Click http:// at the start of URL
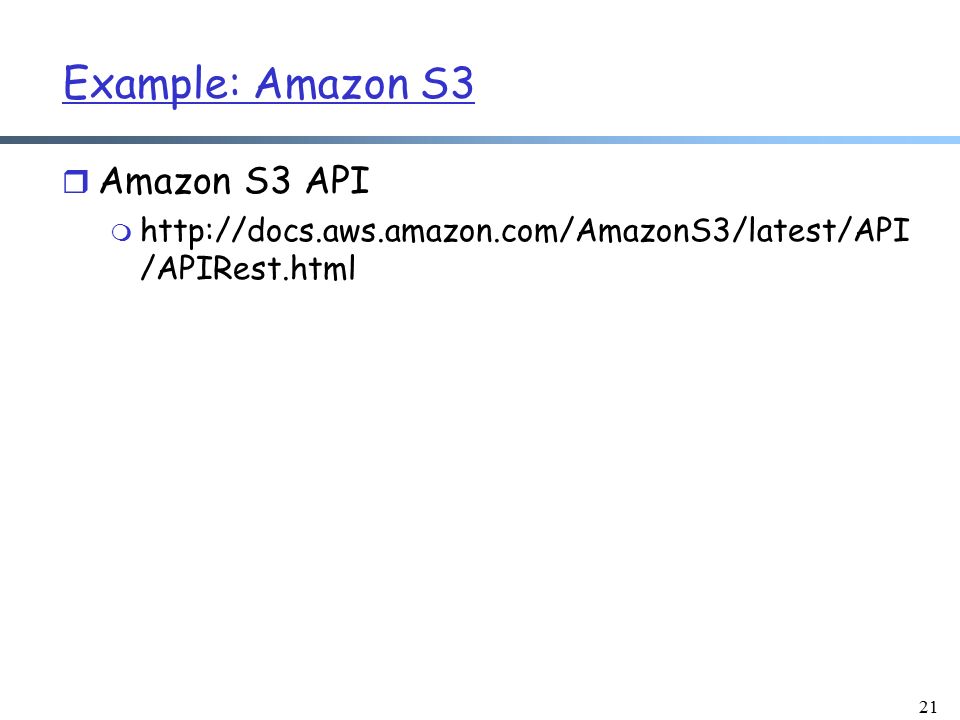The width and height of the screenshot is (960, 720). pyautogui.click(x=193, y=231)
